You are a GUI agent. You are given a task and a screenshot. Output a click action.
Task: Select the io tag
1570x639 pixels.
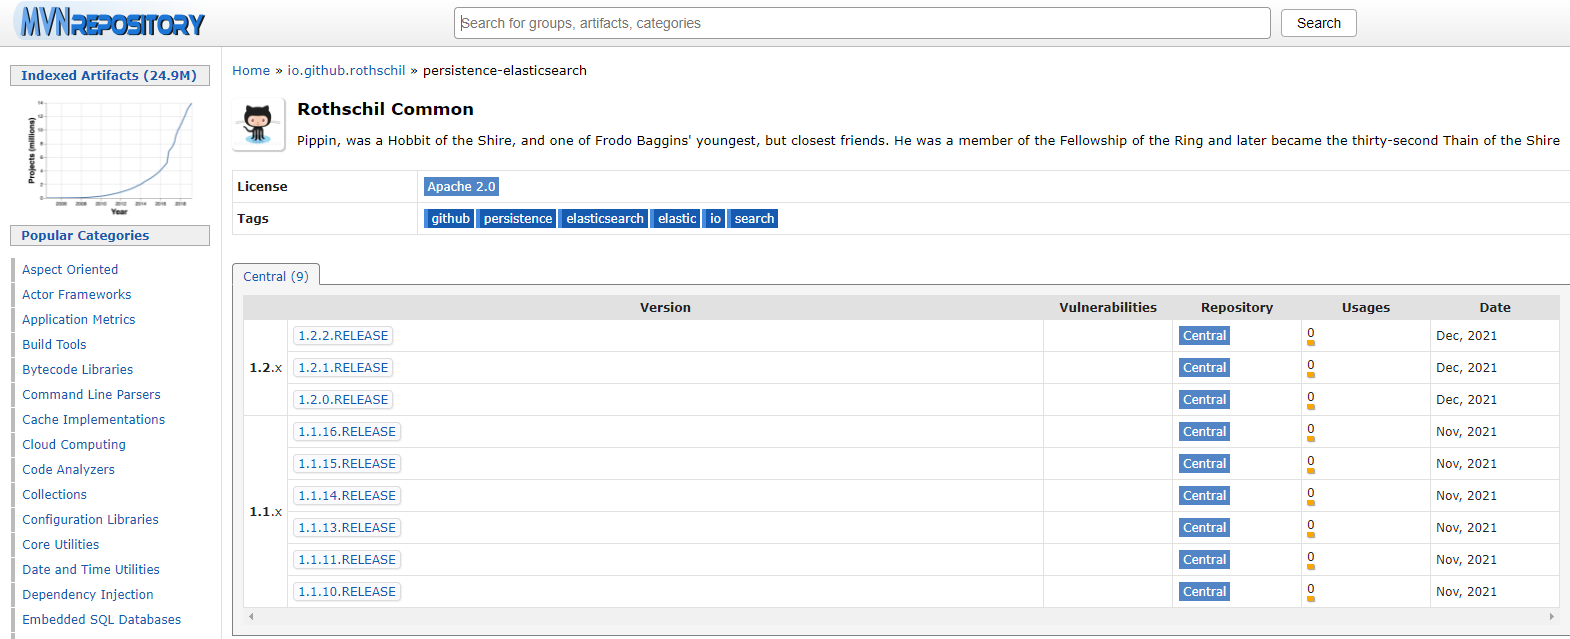tap(715, 219)
